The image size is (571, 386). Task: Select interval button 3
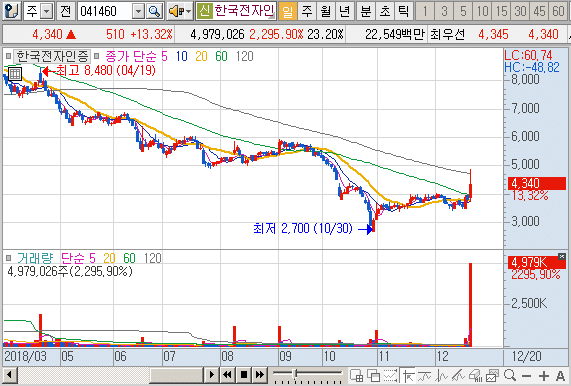(x=444, y=11)
